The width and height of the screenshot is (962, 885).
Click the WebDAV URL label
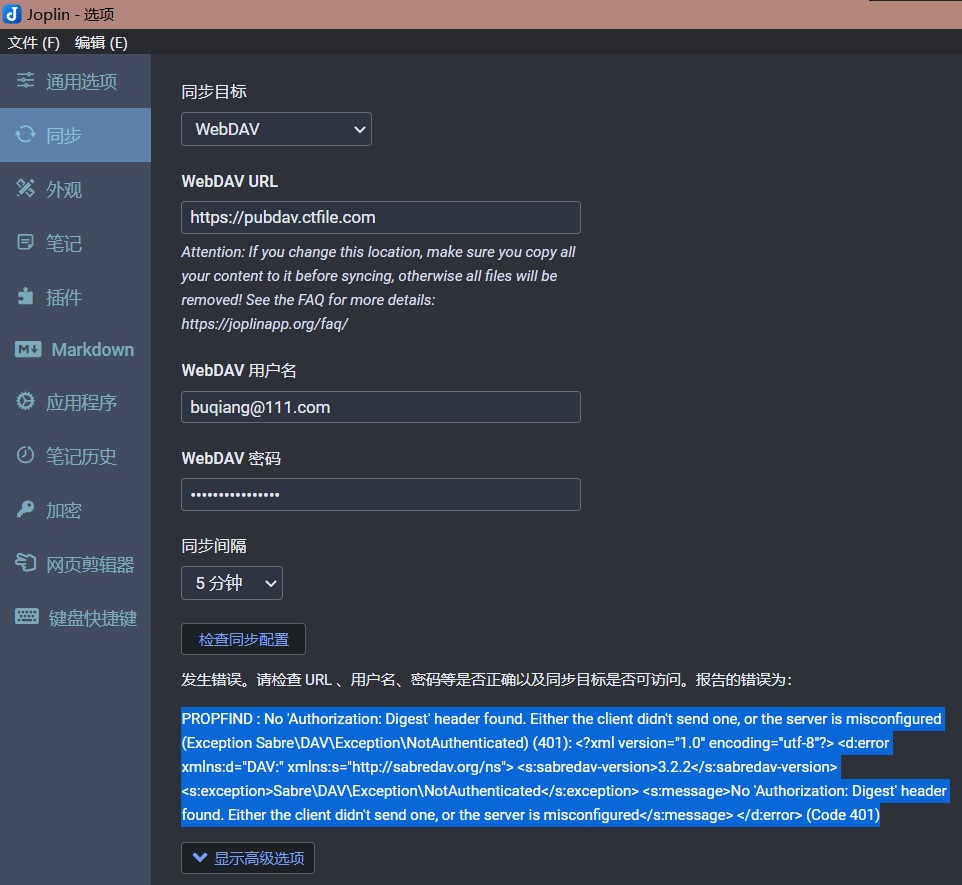[229, 181]
